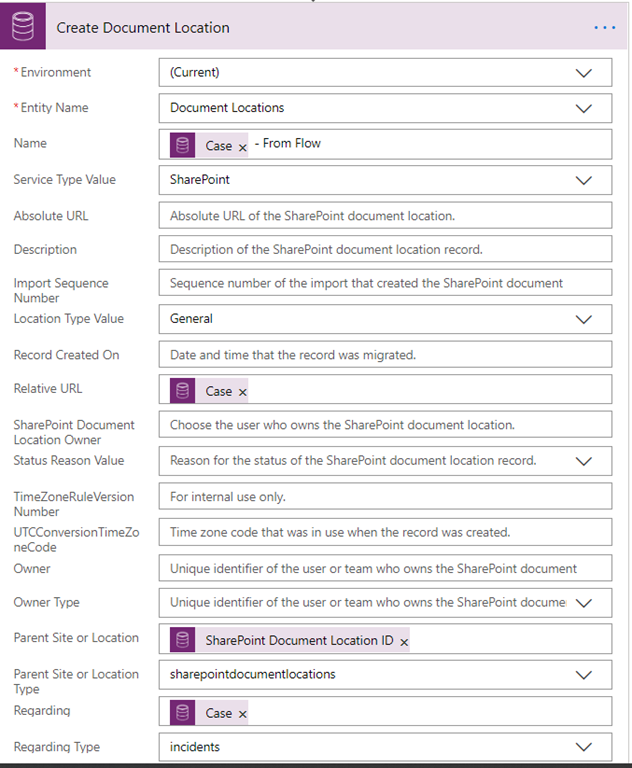Image resolution: width=632 pixels, height=768 pixels.
Task: Click the SharePoint Document Location ID token label
Action: [299, 641]
